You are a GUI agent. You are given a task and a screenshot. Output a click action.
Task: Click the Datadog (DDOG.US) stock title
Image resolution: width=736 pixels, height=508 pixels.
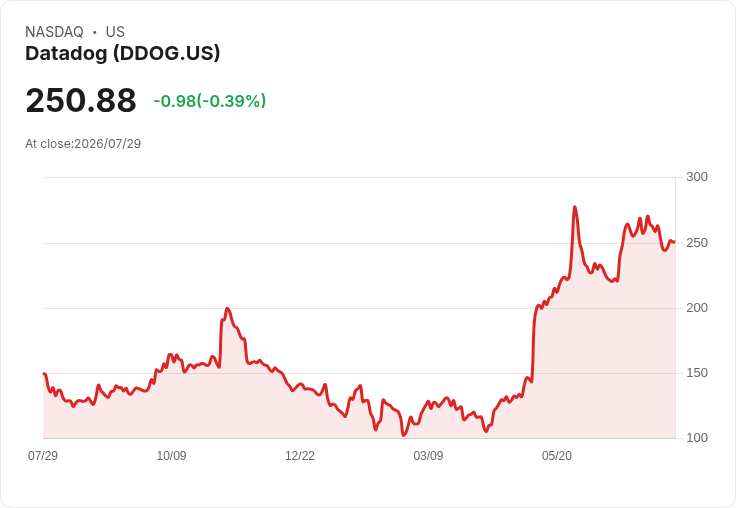[123, 54]
